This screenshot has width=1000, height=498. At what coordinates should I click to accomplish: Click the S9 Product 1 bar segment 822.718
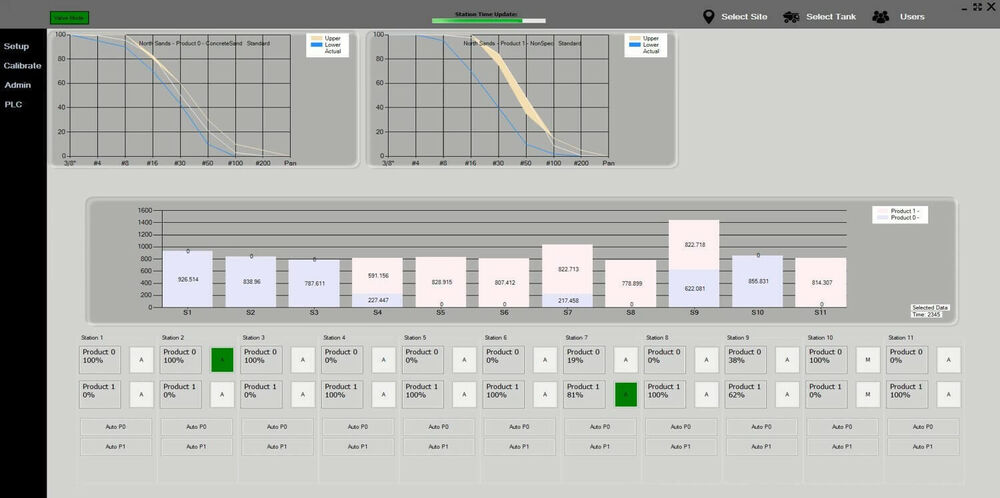[695, 245]
